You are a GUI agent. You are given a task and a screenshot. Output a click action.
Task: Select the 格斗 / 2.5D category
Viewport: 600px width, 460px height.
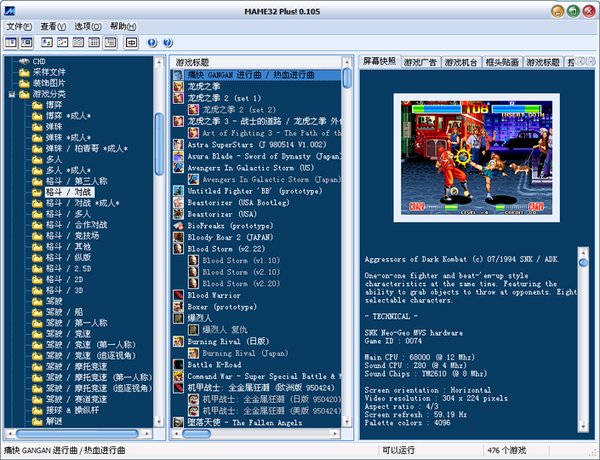pos(68,268)
